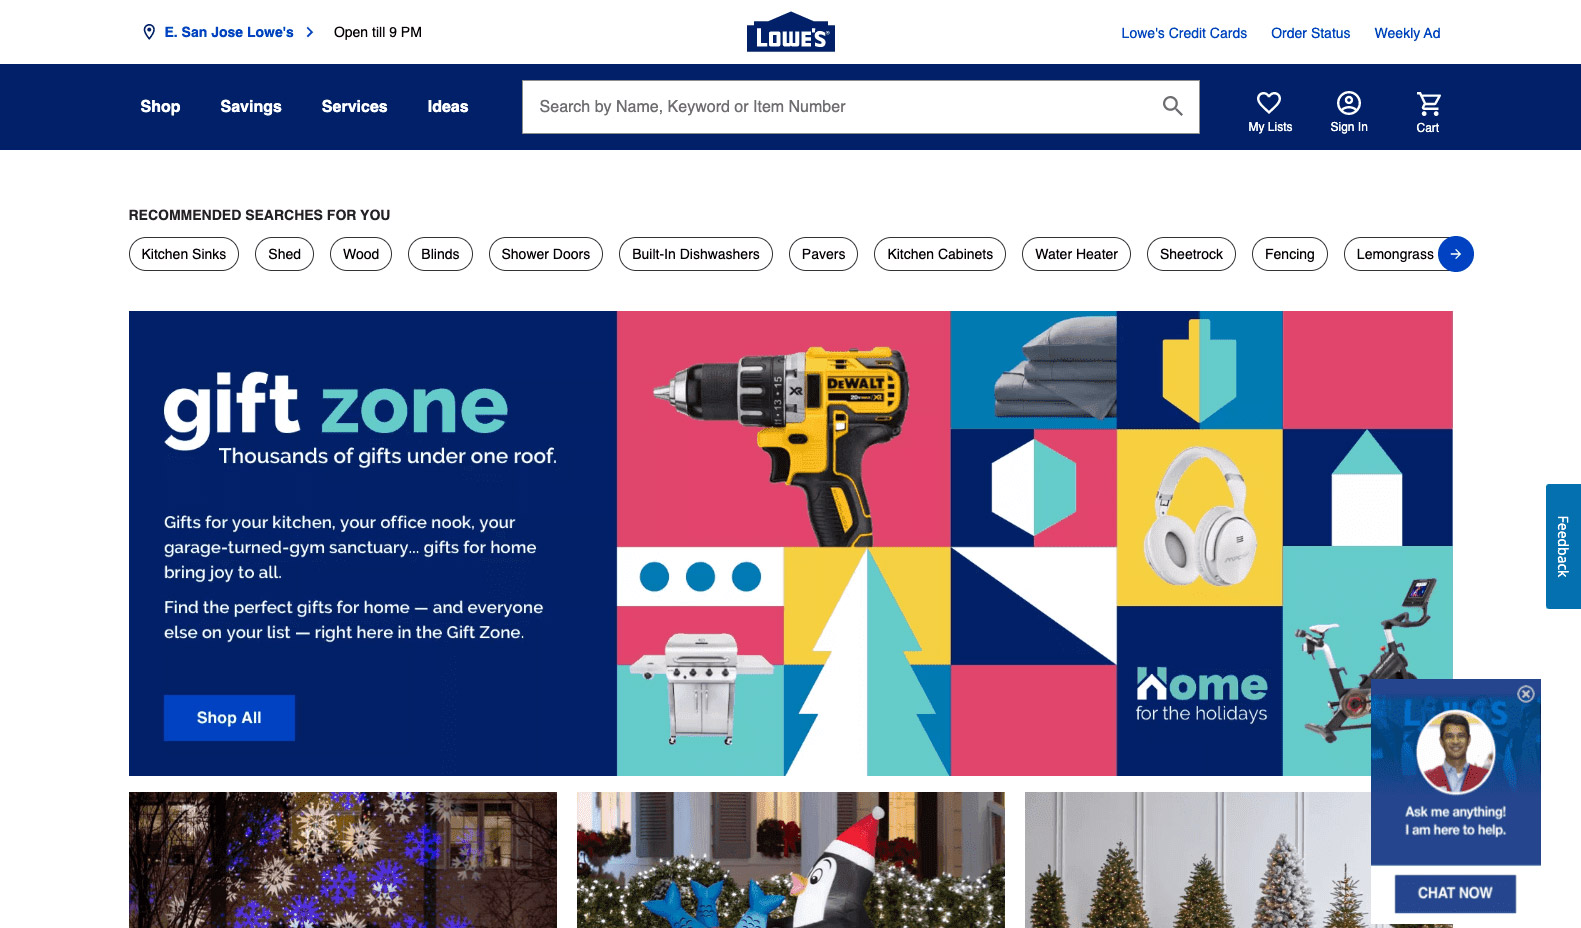Viewport: 1581px width, 928px height.
Task: Select the Fencing search chip
Action: (1290, 254)
